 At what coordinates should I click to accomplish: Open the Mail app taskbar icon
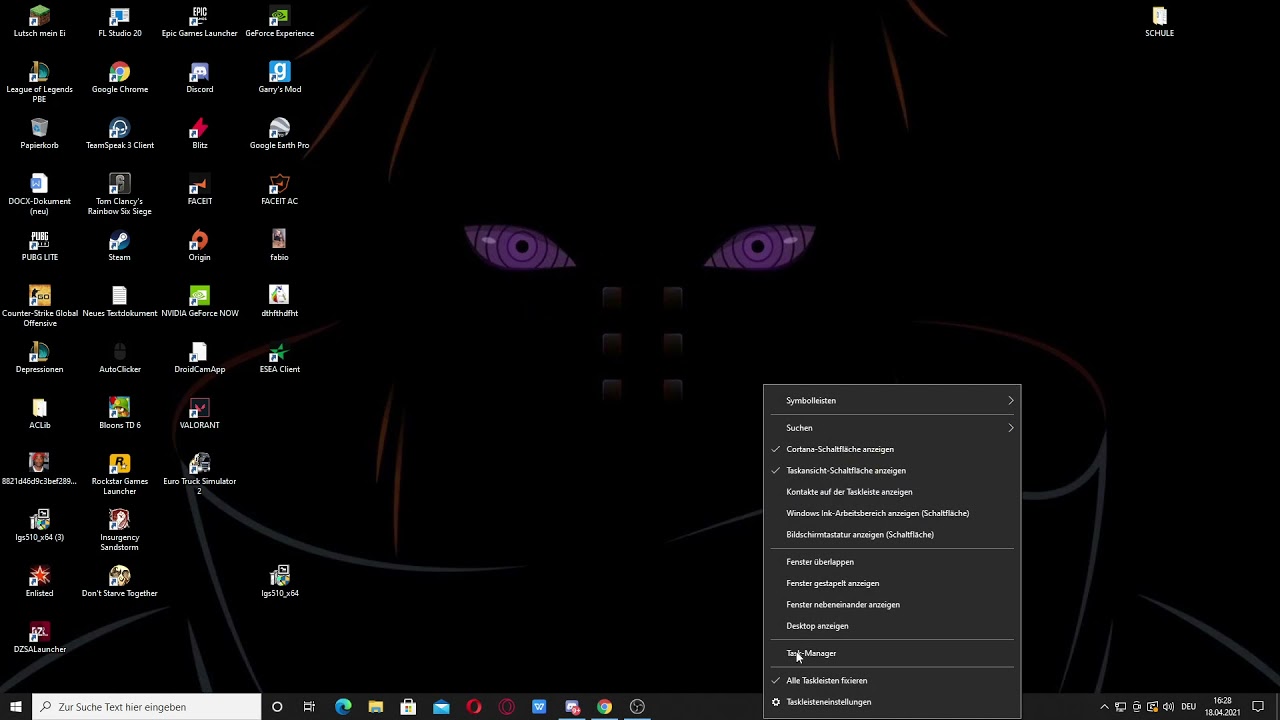441,707
